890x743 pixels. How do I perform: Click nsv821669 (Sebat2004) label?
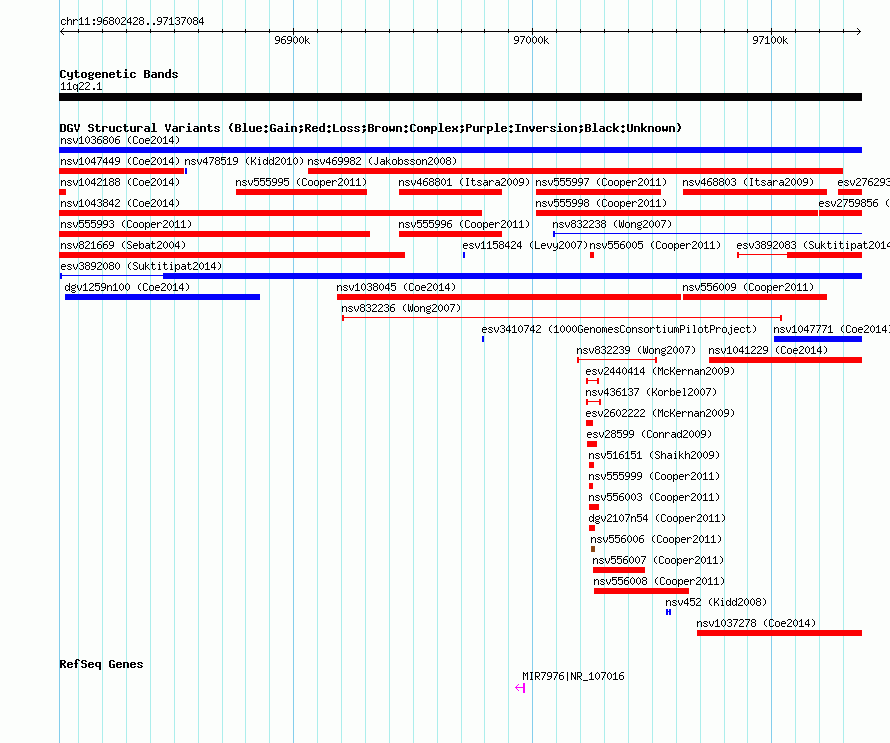coord(123,245)
